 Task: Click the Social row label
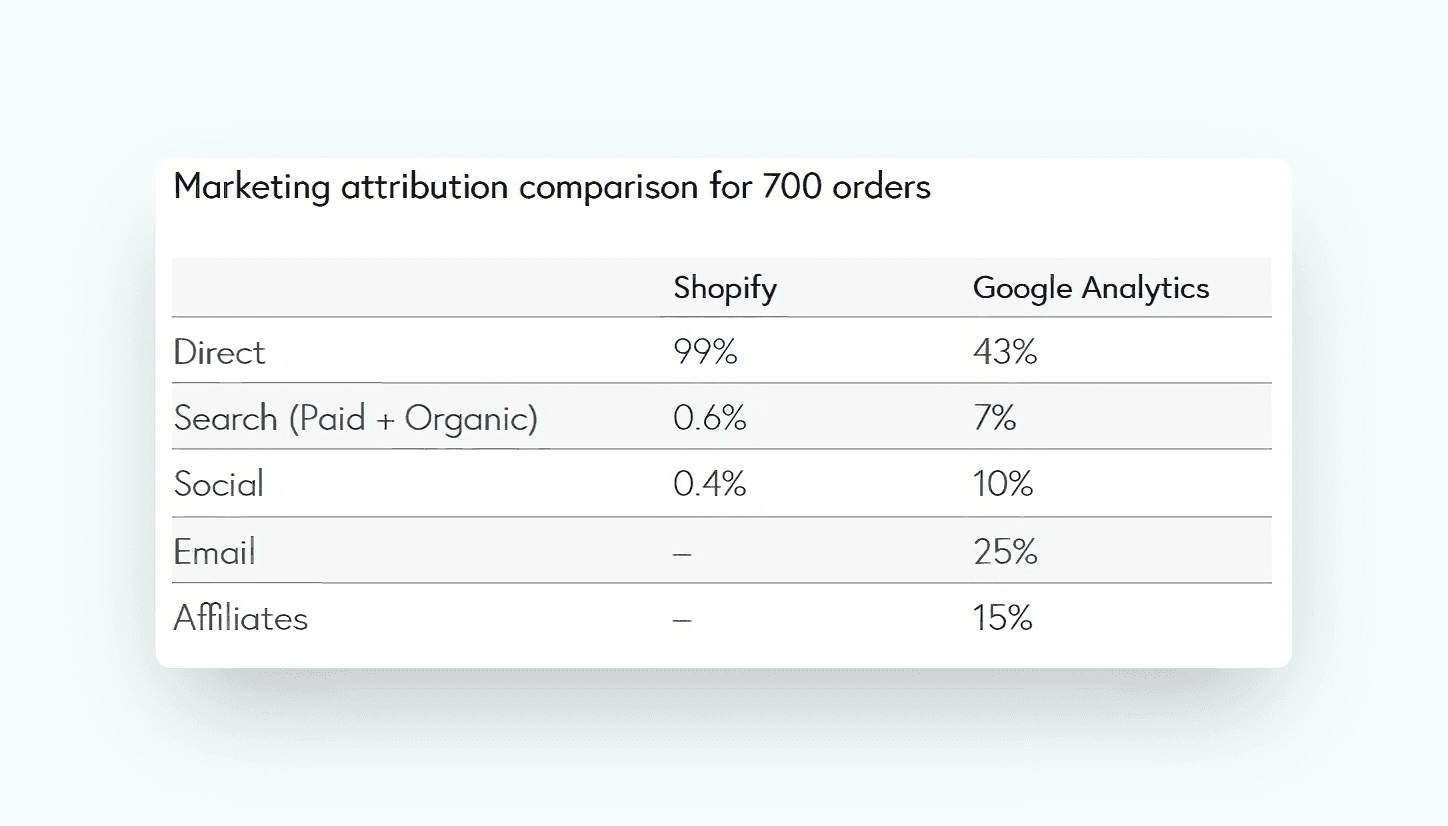pos(219,484)
